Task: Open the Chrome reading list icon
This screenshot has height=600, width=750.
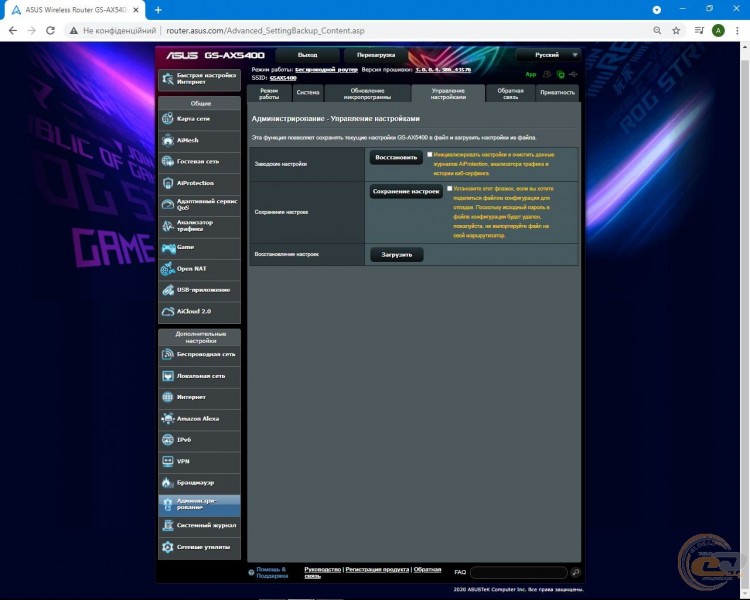Action: [699, 31]
